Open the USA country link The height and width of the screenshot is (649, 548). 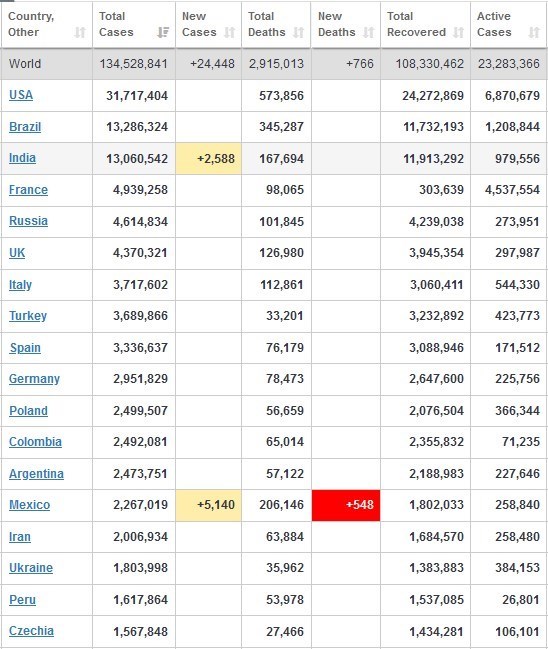click(21, 95)
